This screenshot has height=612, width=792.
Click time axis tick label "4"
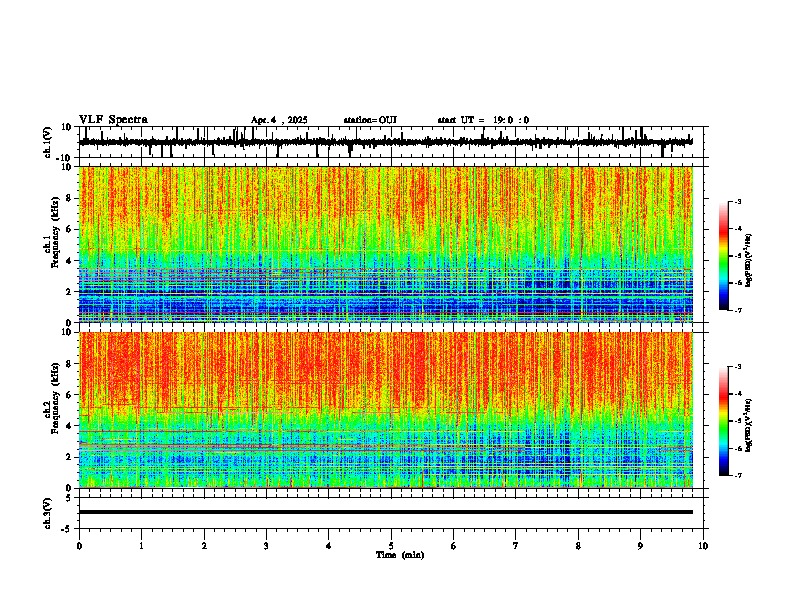tap(328, 546)
